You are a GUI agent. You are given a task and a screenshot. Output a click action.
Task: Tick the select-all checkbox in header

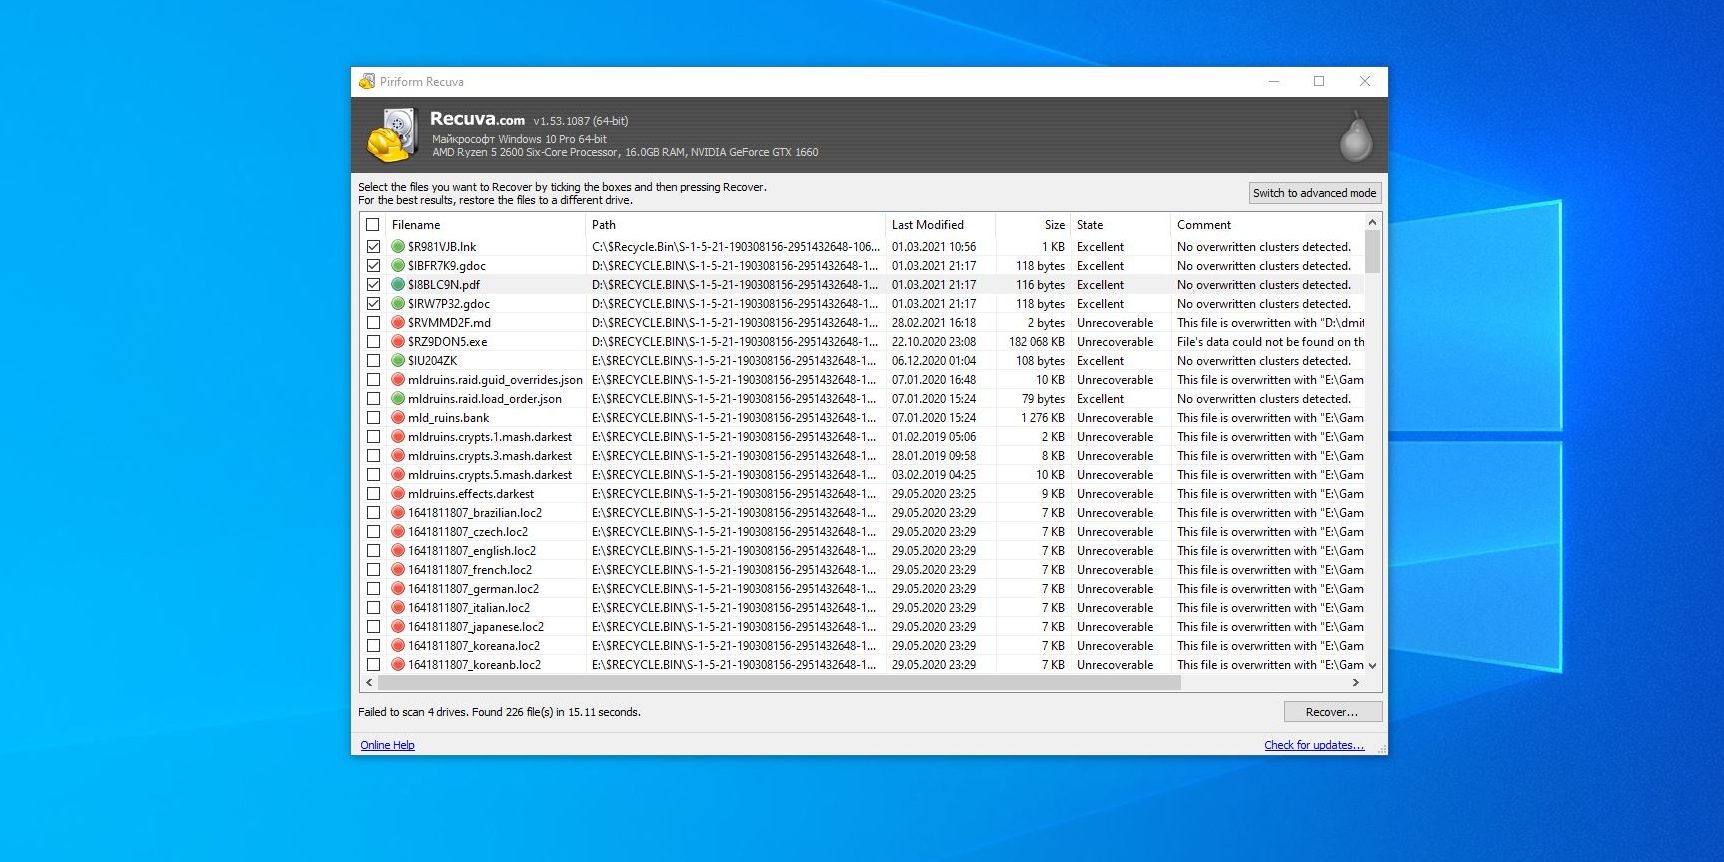coord(373,224)
